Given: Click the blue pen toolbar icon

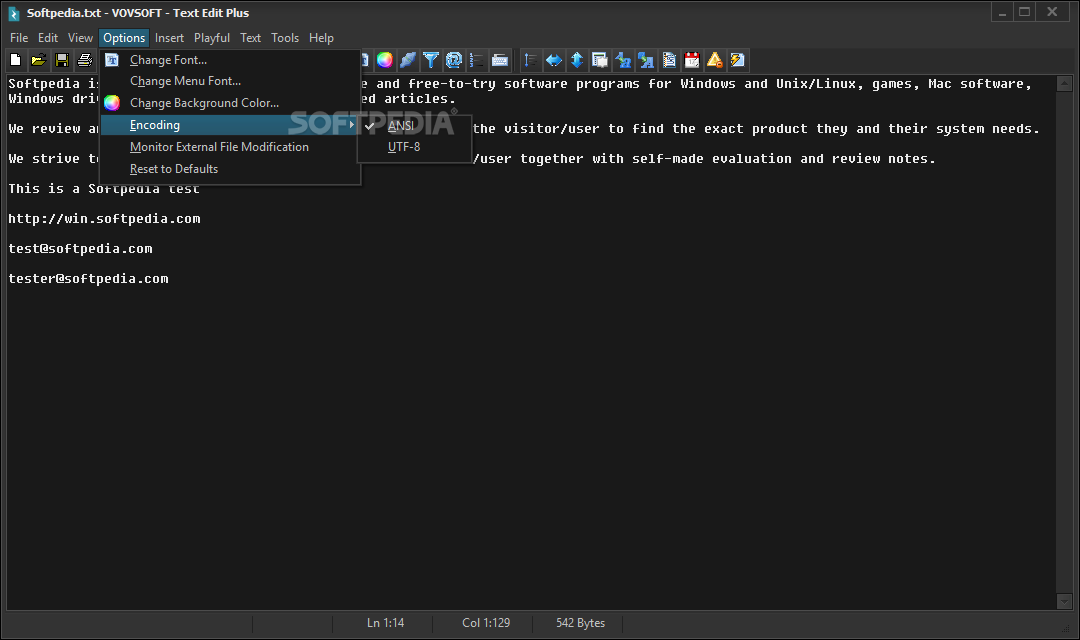Looking at the screenshot, I should pyautogui.click(x=408, y=61).
